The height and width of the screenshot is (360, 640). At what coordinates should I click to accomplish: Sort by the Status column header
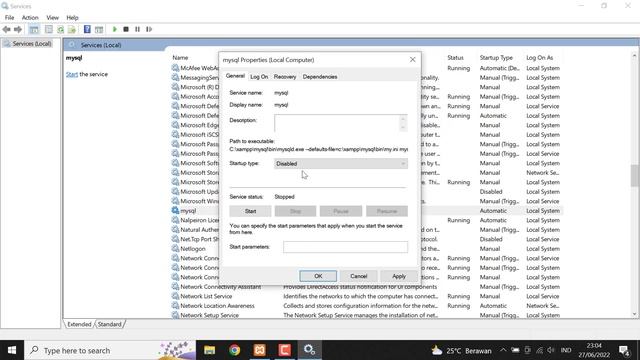pos(456,58)
